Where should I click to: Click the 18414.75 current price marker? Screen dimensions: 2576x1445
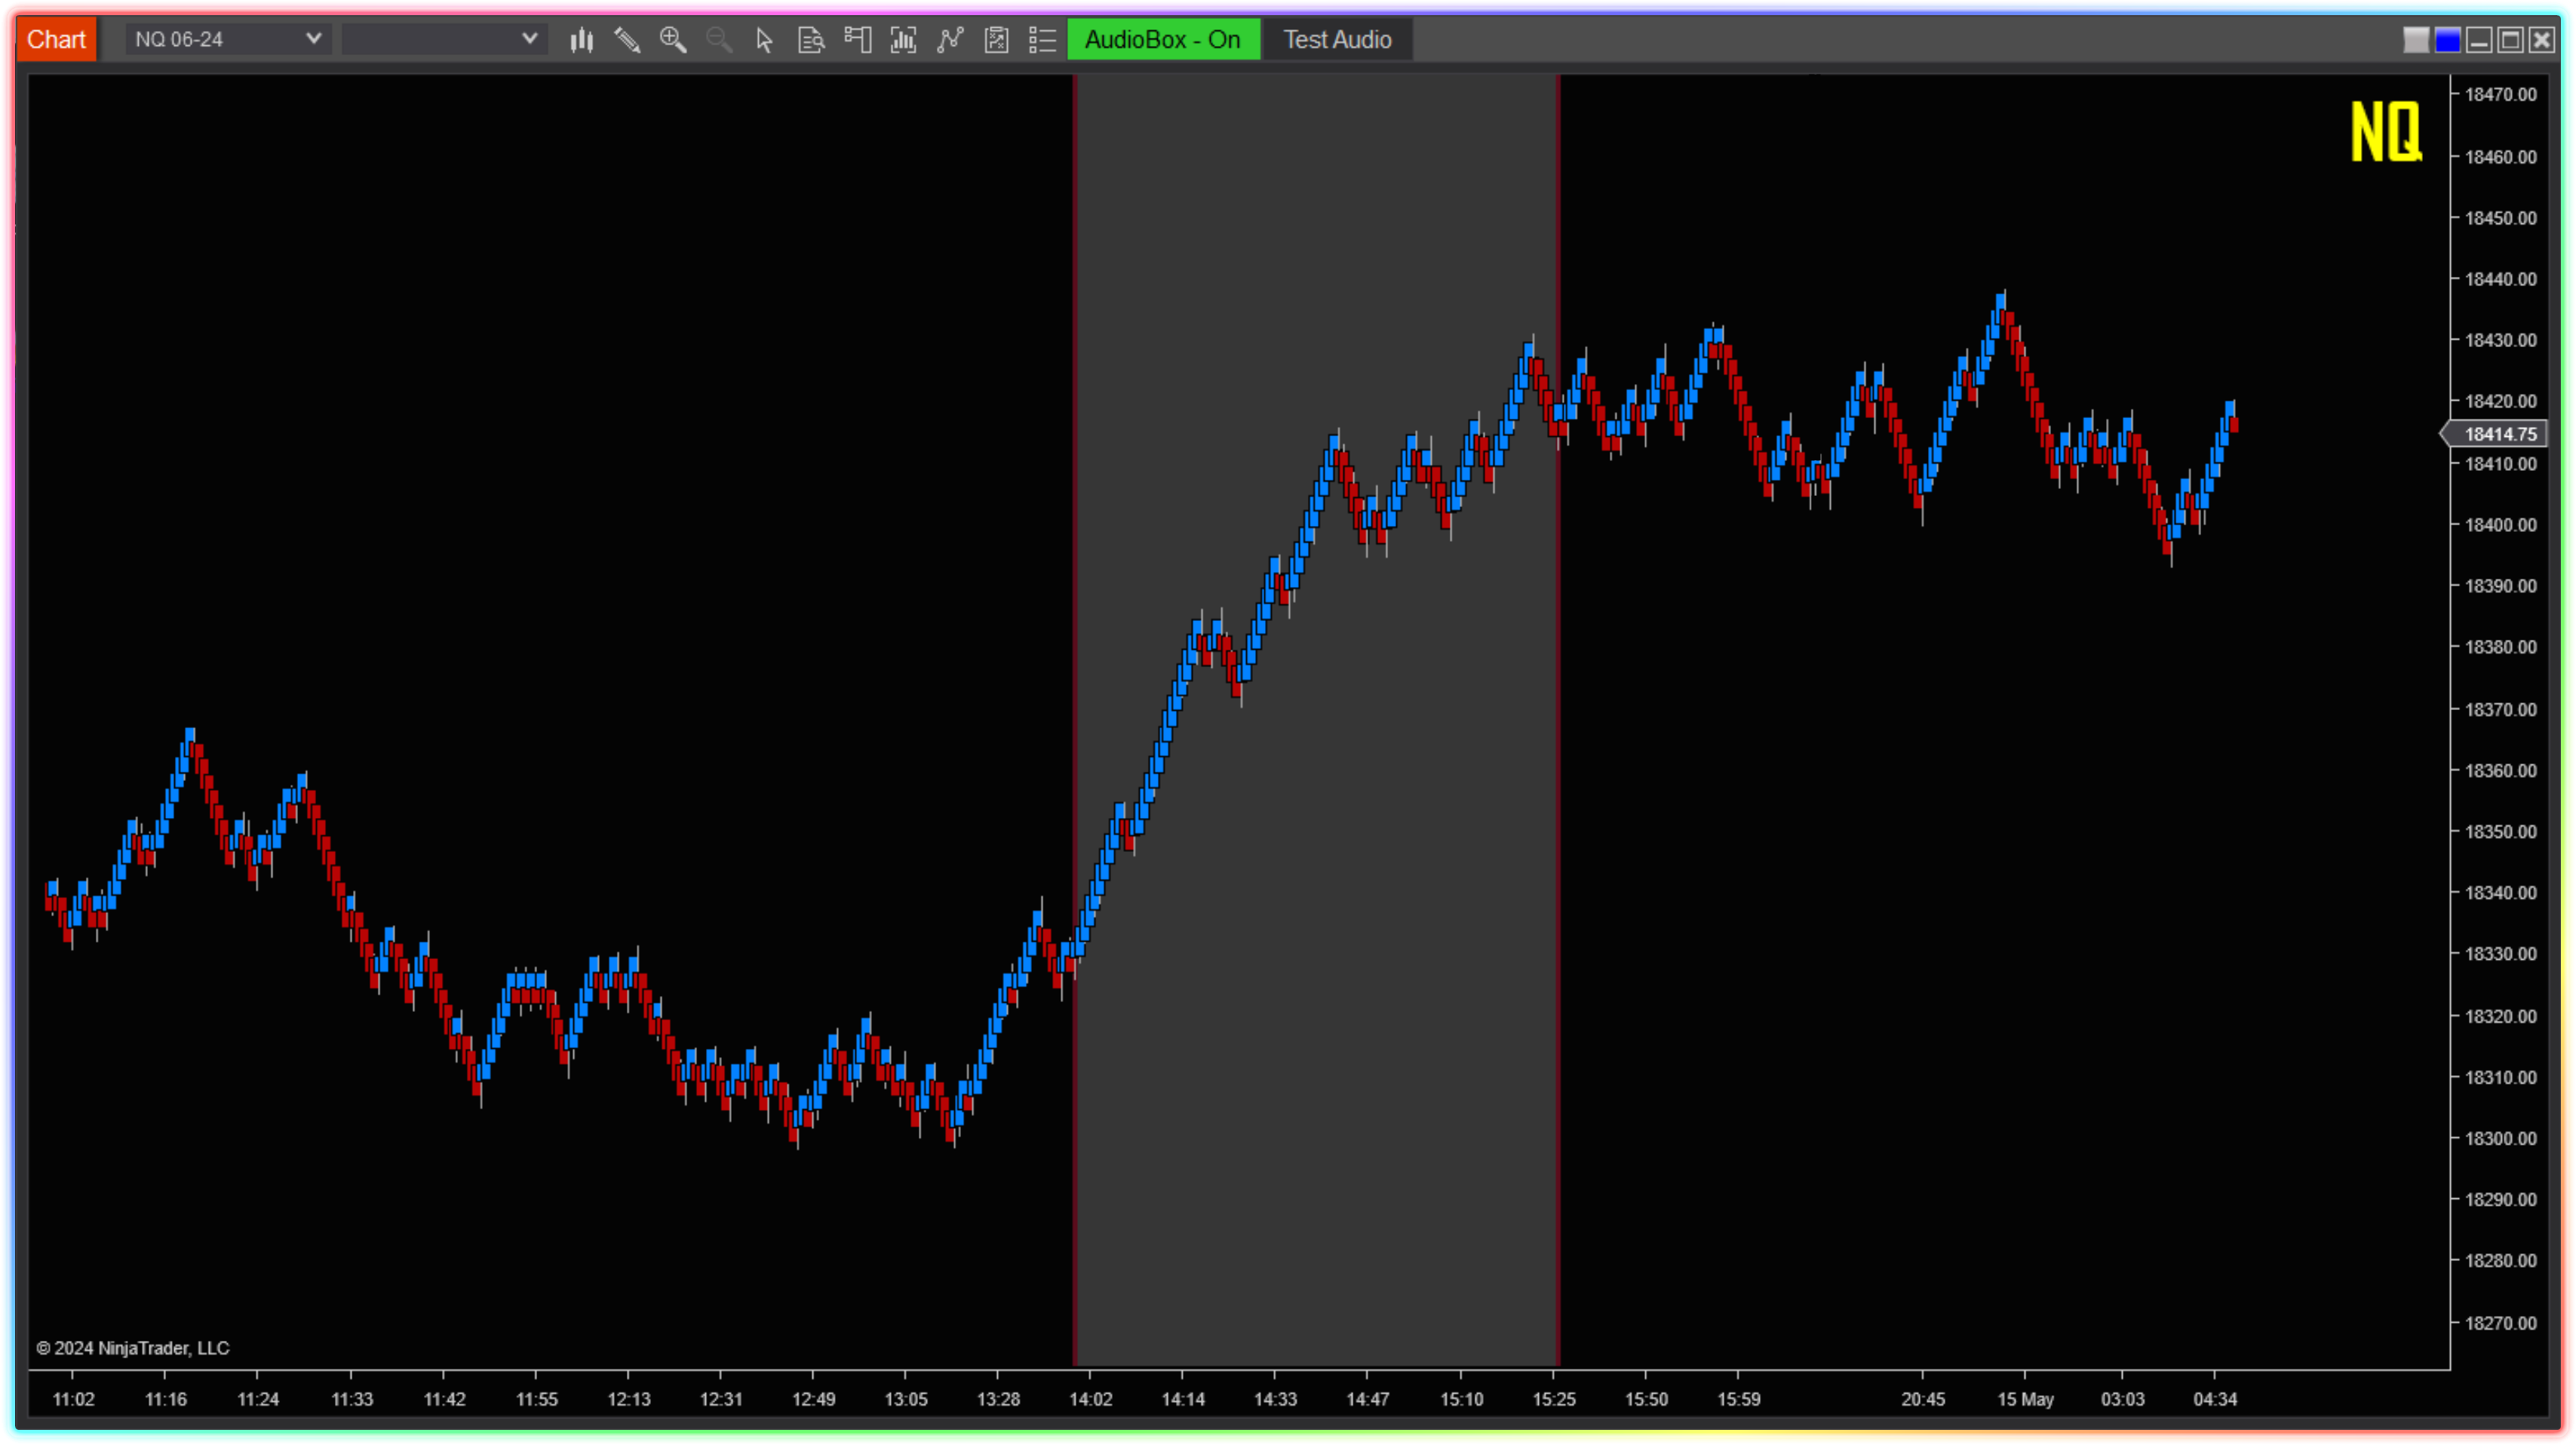2500,434
